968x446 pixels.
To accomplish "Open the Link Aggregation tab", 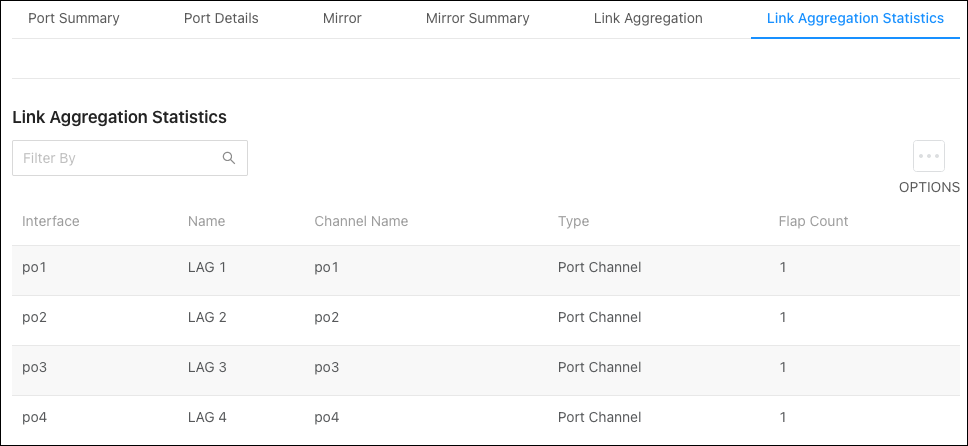I will tap(648, 19).
